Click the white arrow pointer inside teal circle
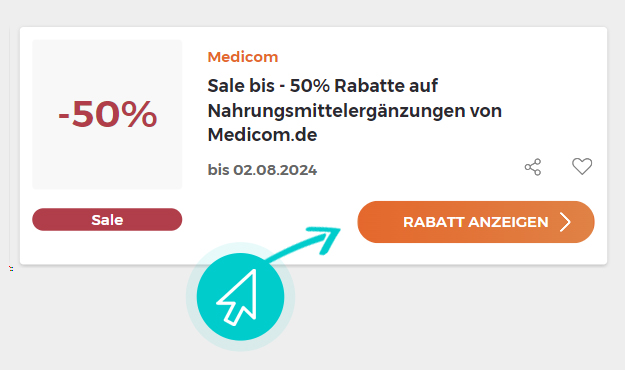 pyautogui.click(x=237, y=297)
